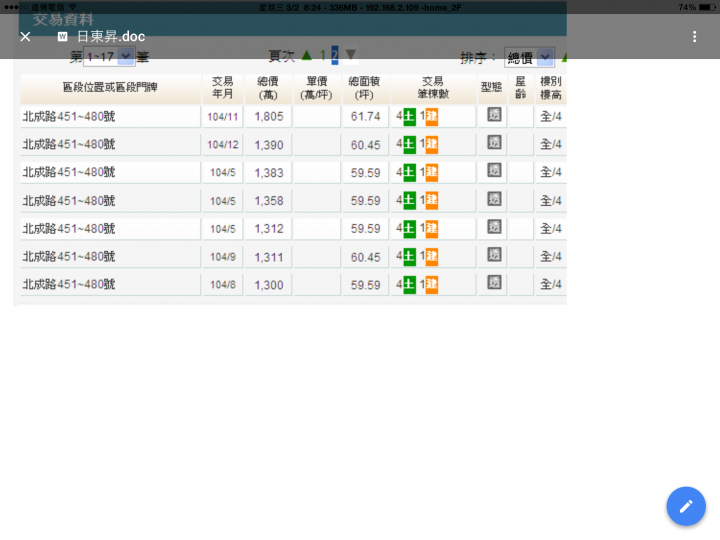Click the 104/12 transaction date cell
720x540 pixels.
click(223, 145)
